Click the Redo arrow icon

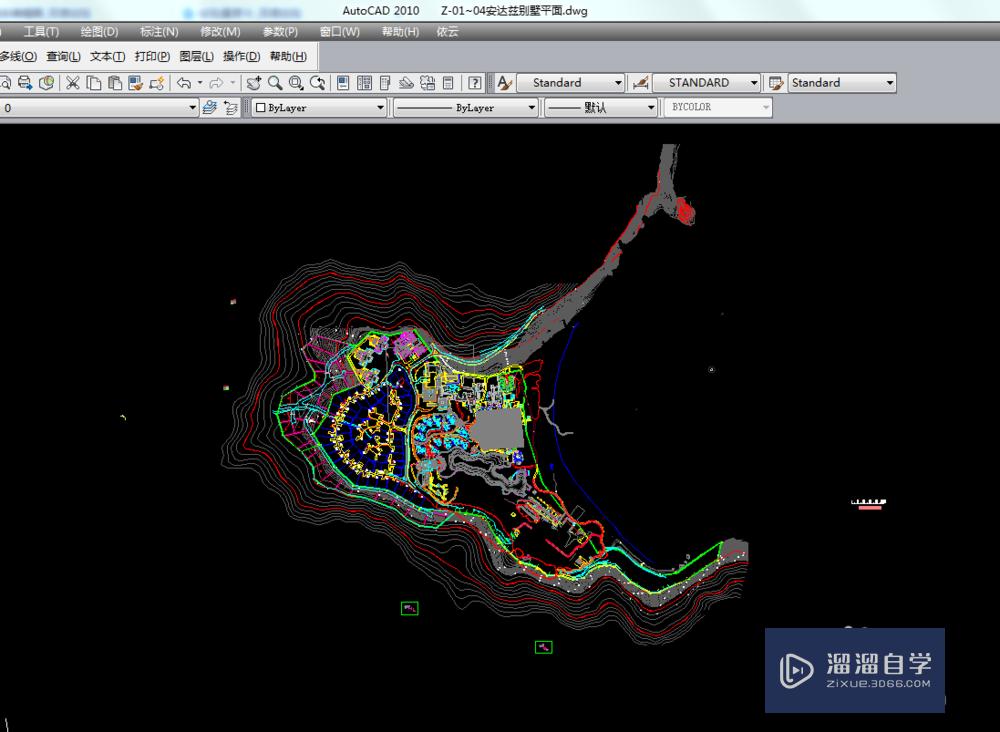(x=216, y=83)
